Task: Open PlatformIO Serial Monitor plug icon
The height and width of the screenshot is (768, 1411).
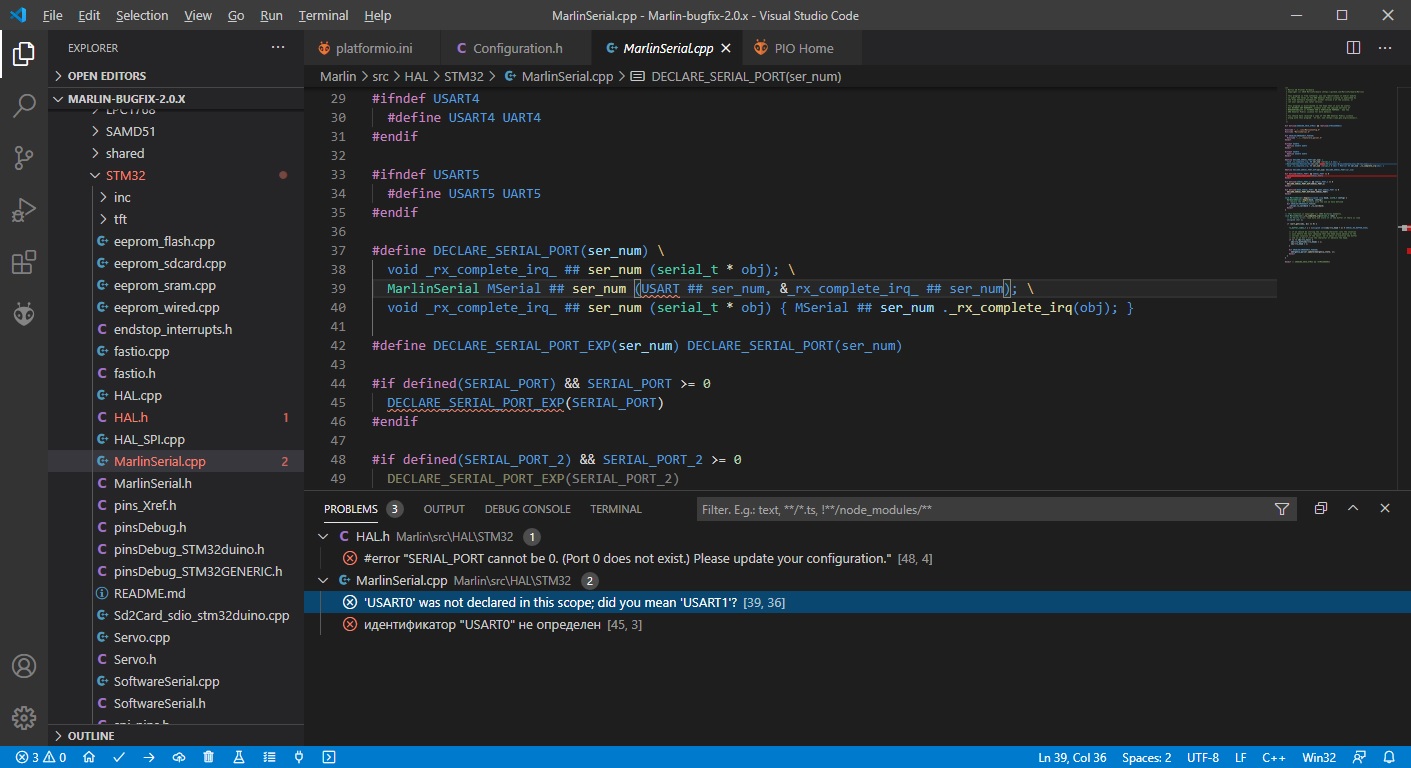Action: tap(299, 758)
